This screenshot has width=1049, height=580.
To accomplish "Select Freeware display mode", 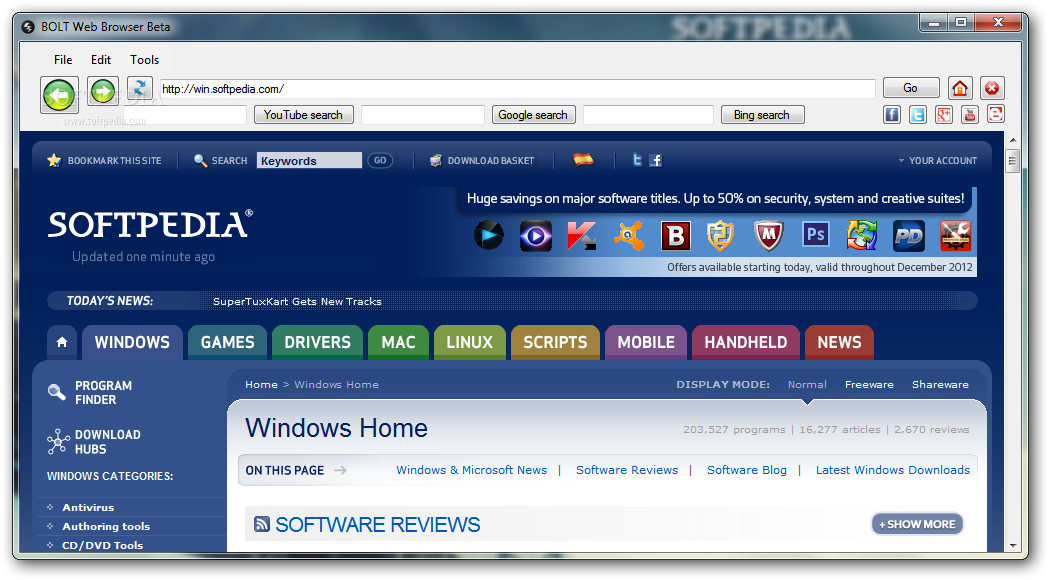I will [869, 385].
